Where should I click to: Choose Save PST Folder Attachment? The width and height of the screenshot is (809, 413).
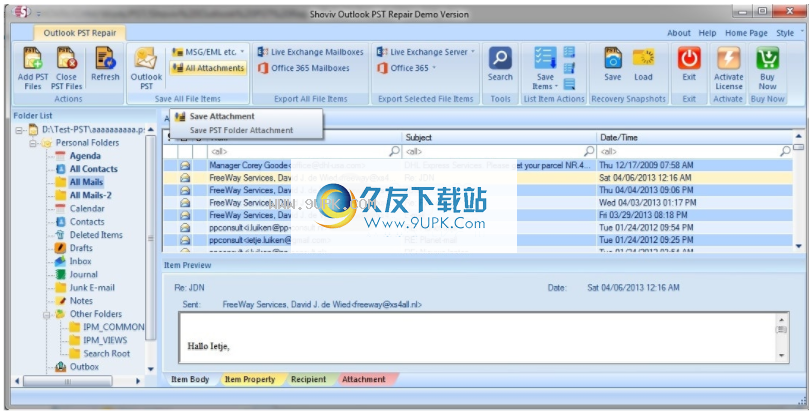pyautogui.click(x=241, y=131)
